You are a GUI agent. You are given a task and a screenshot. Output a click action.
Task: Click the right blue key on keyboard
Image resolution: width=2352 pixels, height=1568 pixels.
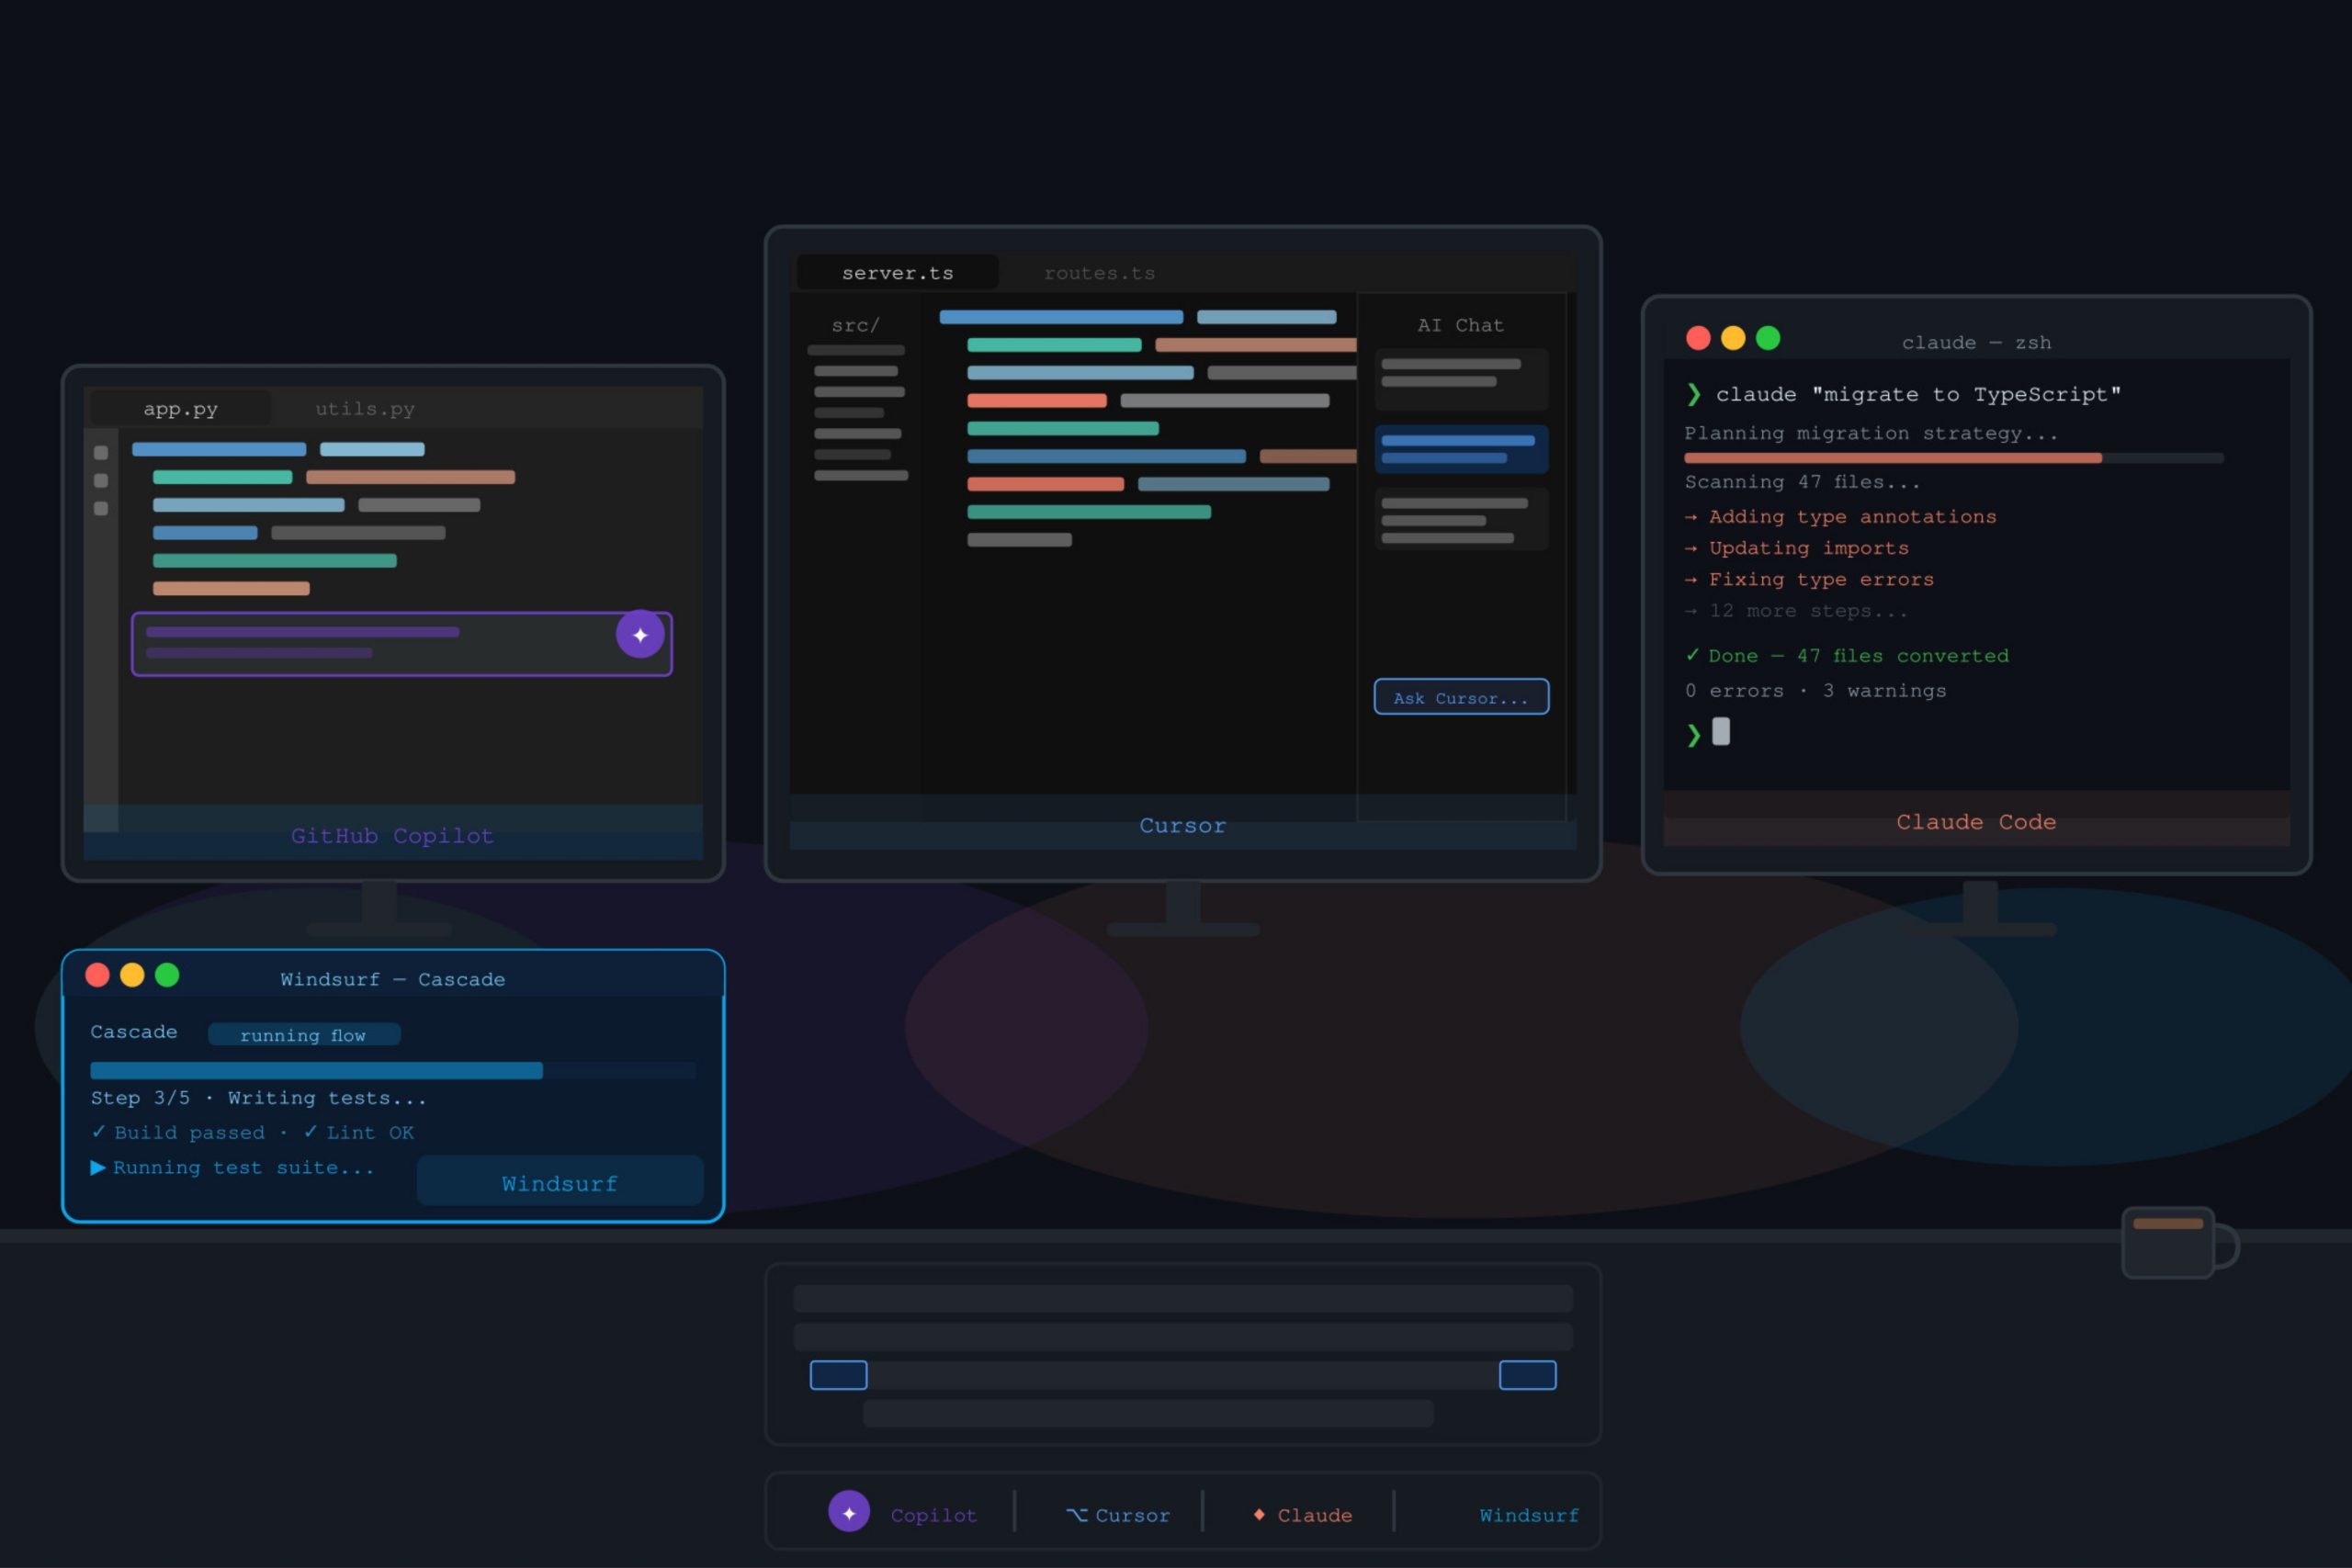click(1527, 1375)
